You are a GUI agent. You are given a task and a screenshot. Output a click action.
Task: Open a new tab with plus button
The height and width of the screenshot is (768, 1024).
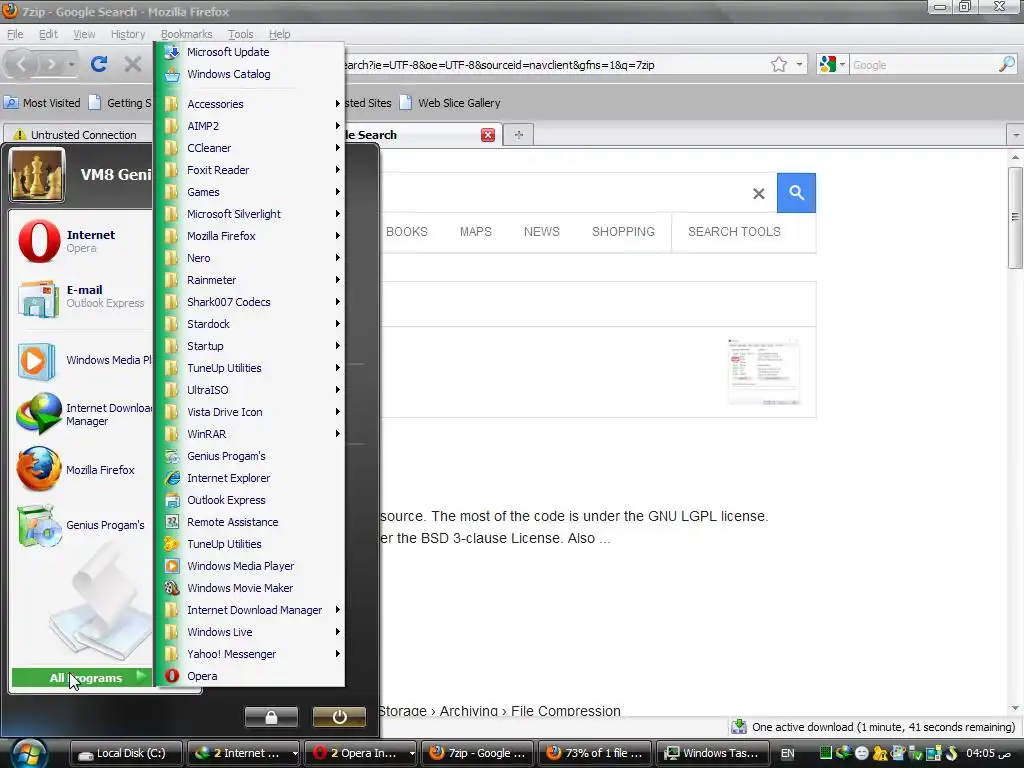tap(519, 135)
